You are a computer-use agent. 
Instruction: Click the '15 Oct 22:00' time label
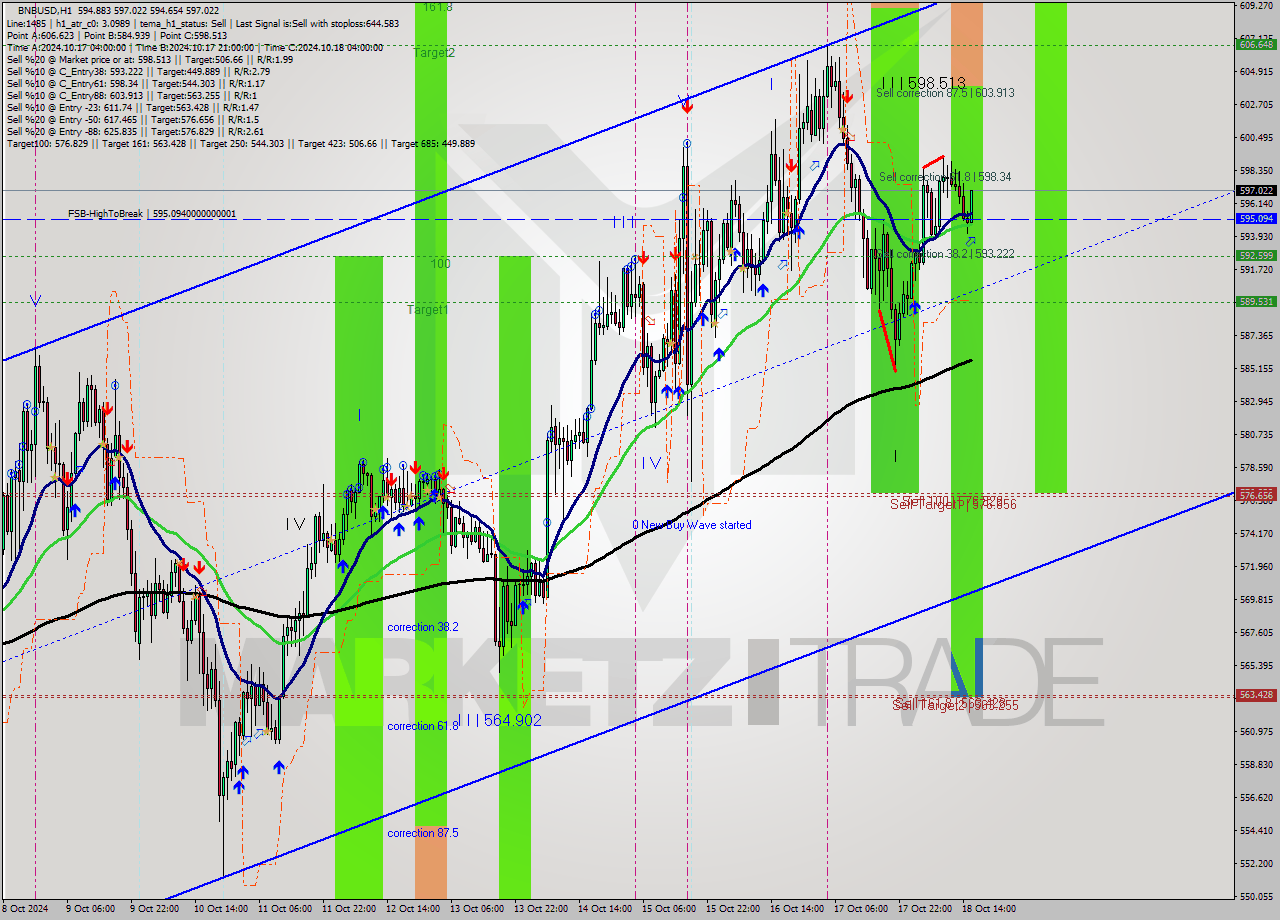click(733, 909)
